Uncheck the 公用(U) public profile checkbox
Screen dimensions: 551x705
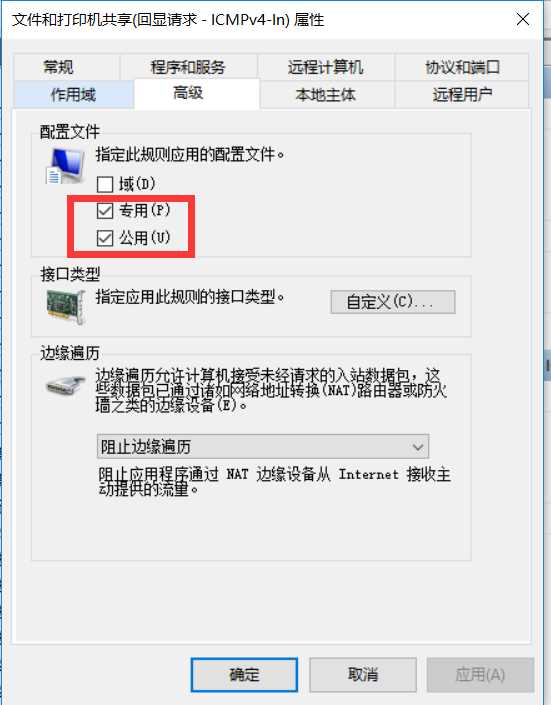coord(105,238)
